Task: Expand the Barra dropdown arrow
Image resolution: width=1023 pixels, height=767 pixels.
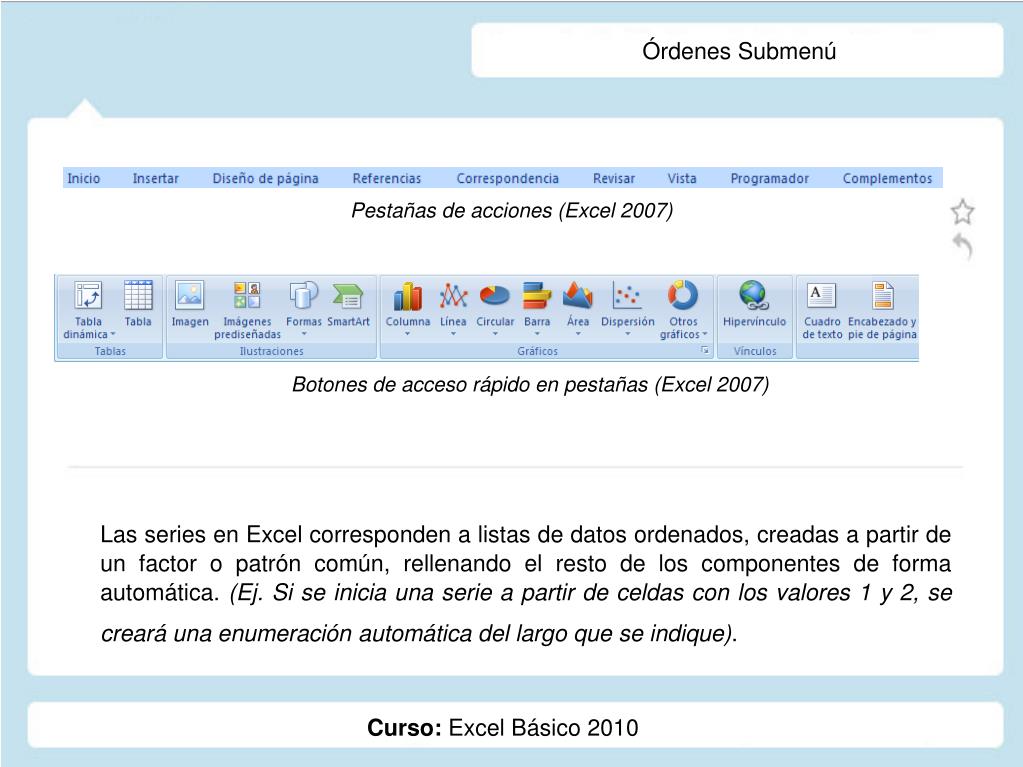Action: point(537,334)
